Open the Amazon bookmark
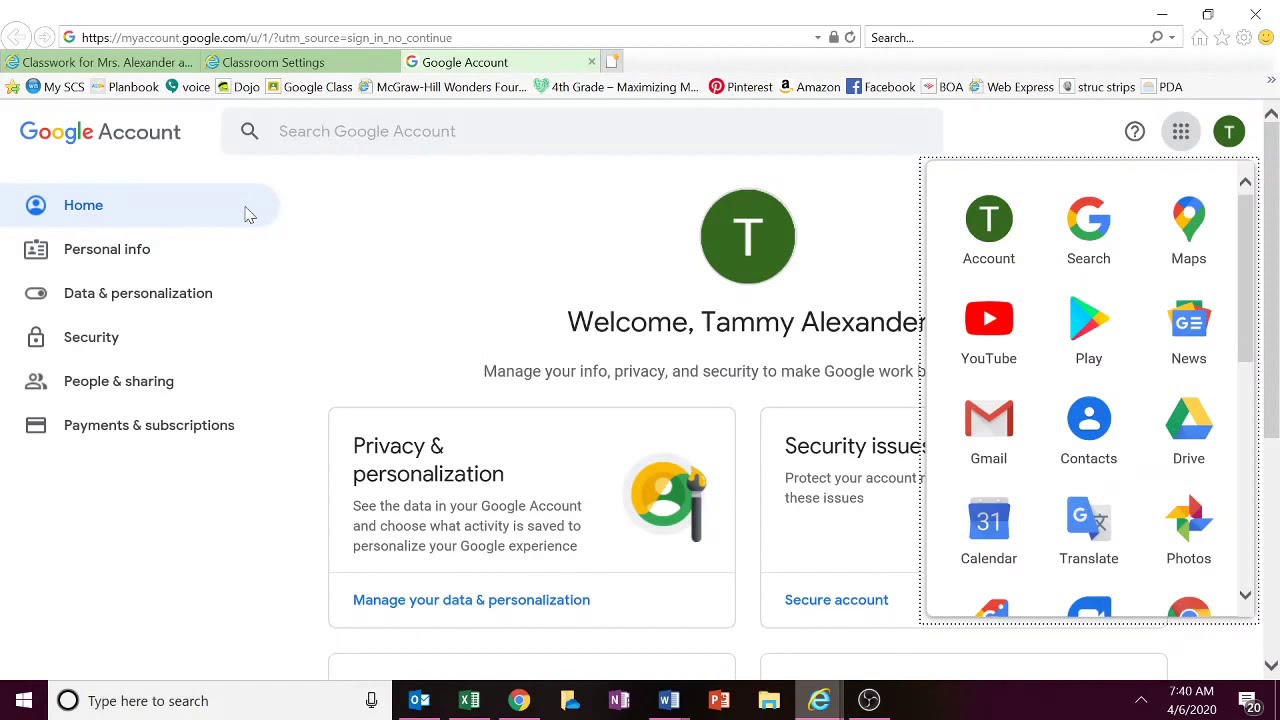This screenshot has height=720, width=1280. click(x=809, y=87)
